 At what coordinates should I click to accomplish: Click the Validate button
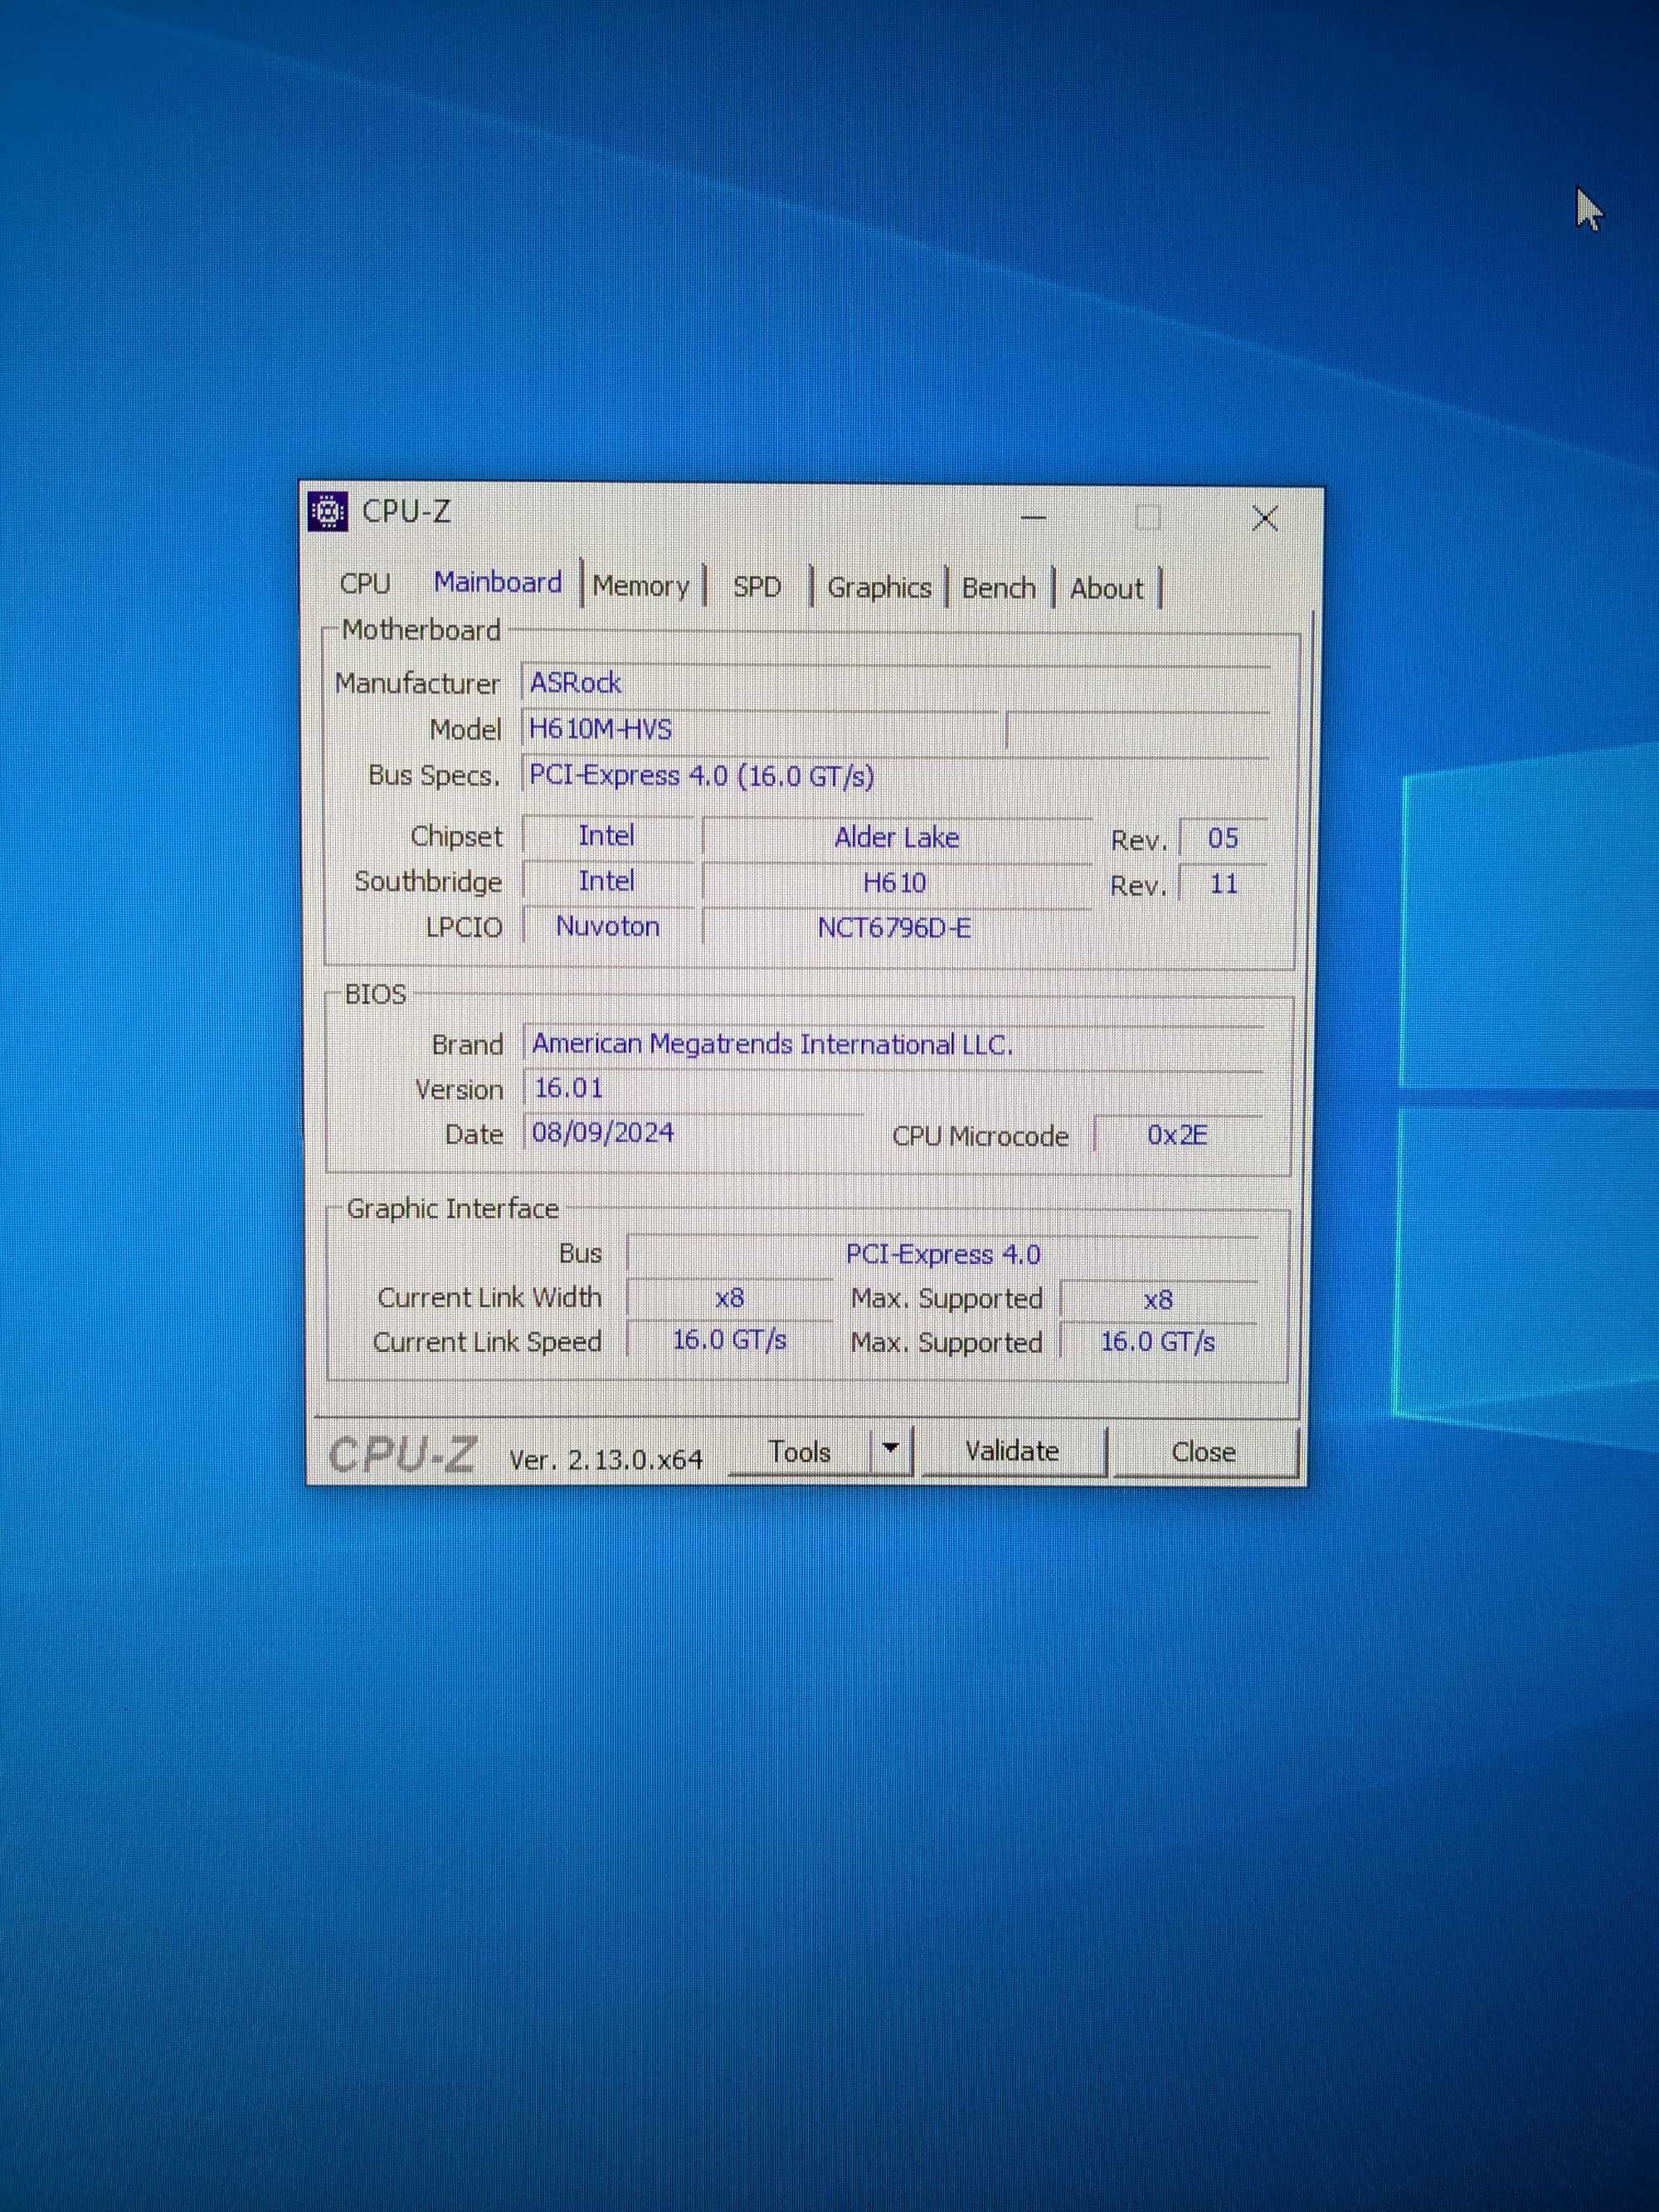pyautogui.click(x=1012, y=1451)
